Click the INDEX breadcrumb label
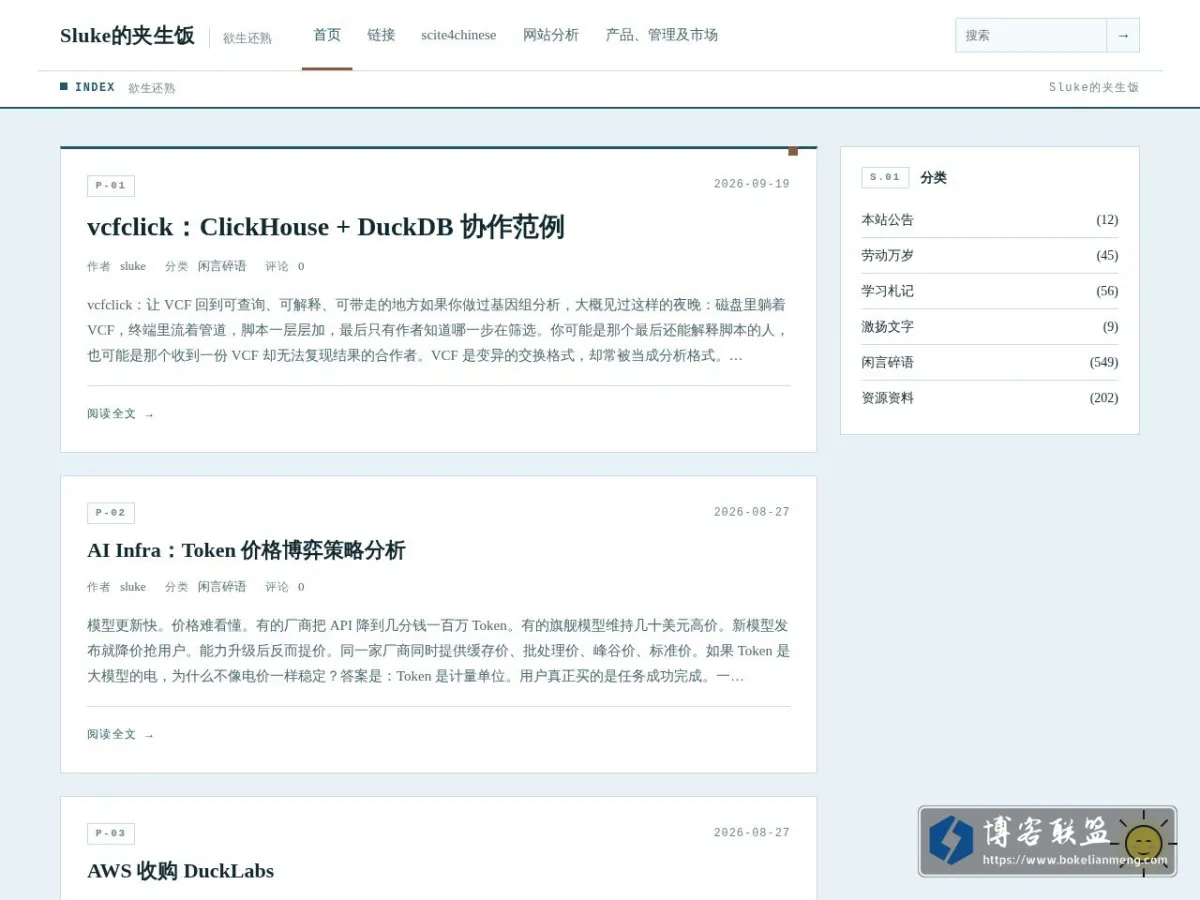The height and width of the screenshot is (900, 1200). 95,88
